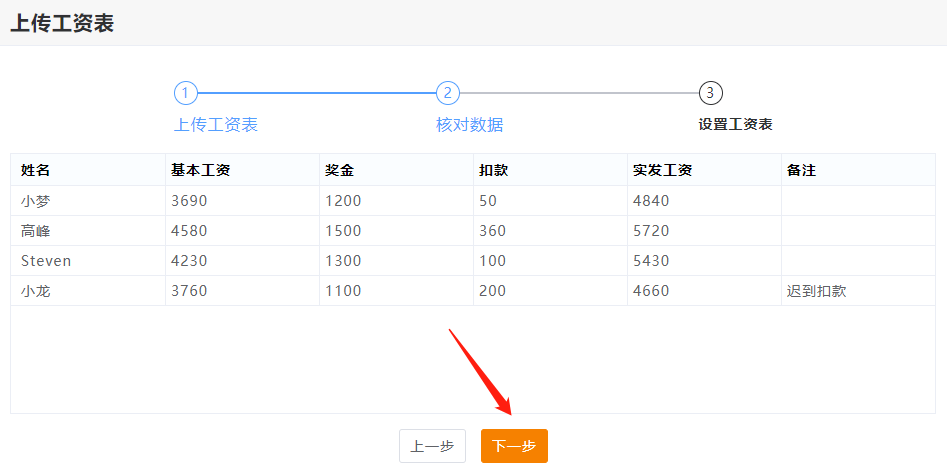Select the 高峰 name cell

pos(36,231)
